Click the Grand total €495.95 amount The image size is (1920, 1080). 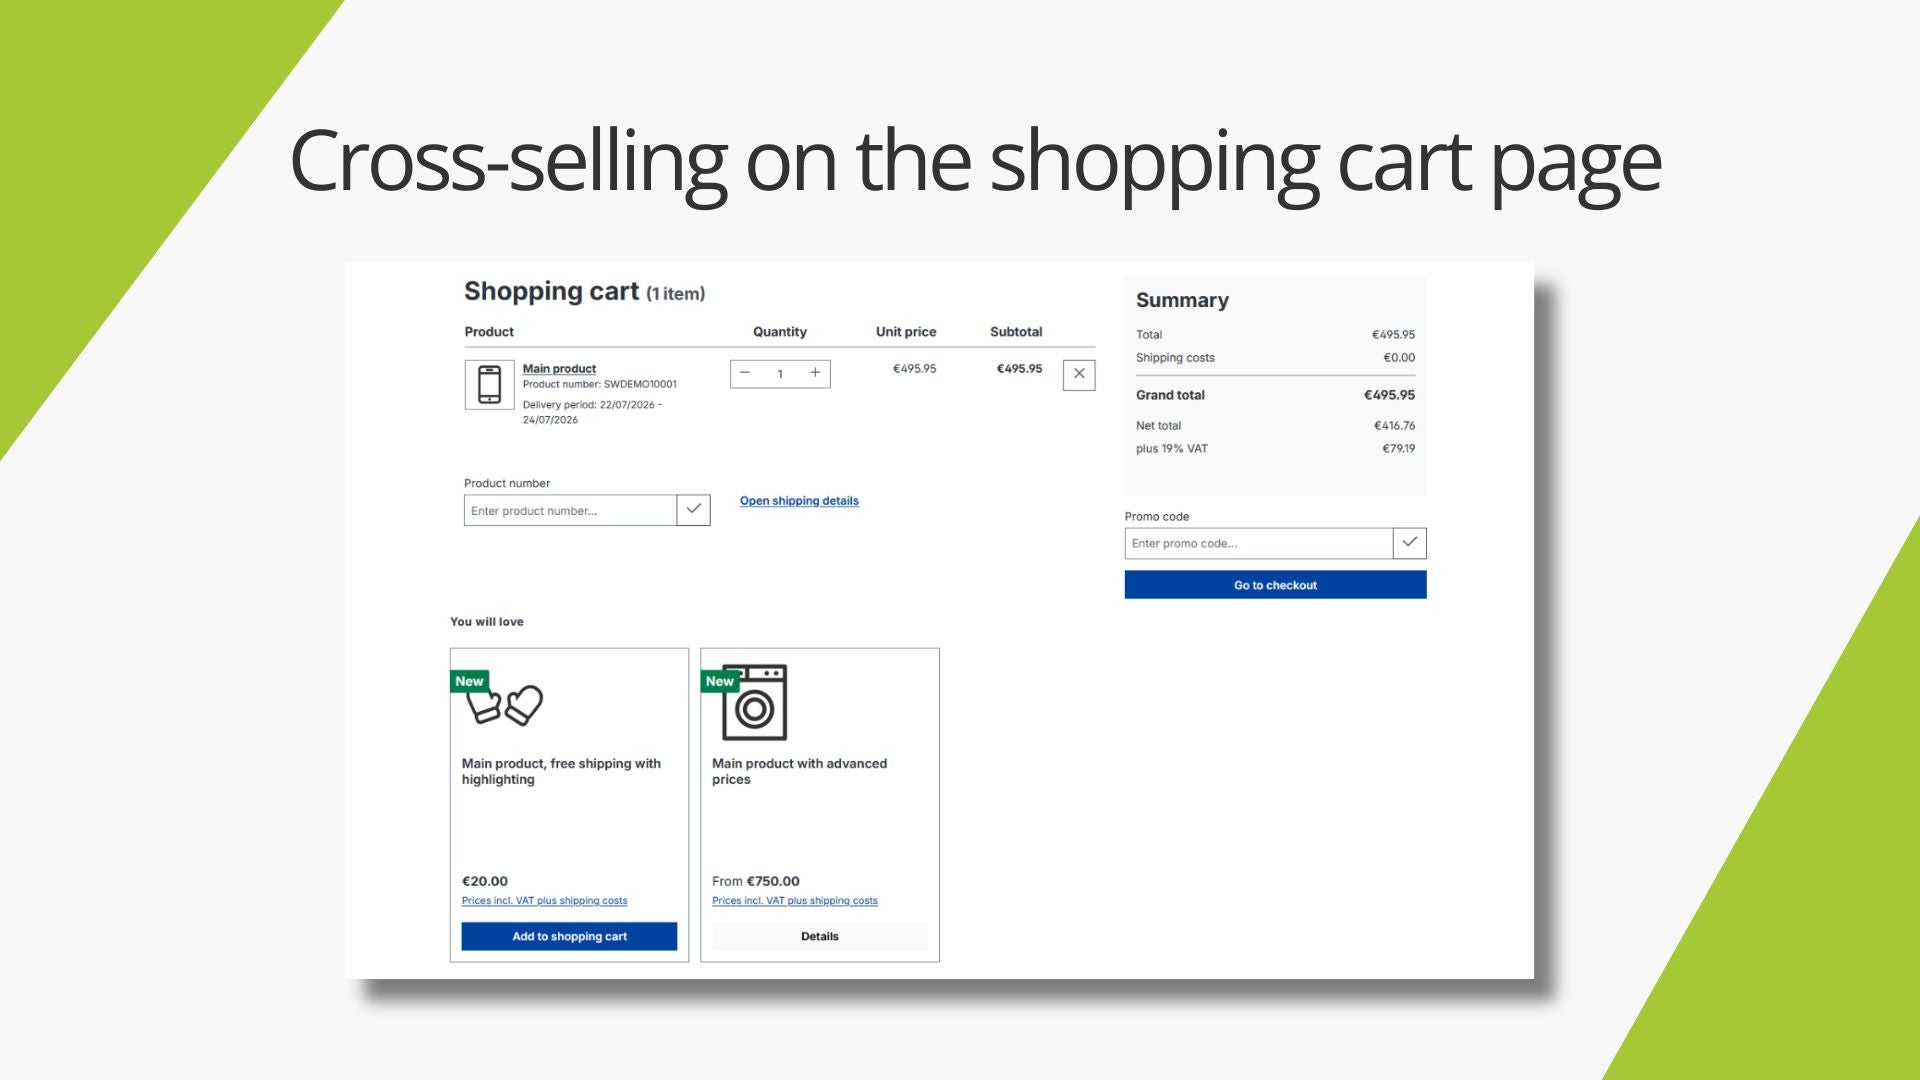coord(1389,395)
